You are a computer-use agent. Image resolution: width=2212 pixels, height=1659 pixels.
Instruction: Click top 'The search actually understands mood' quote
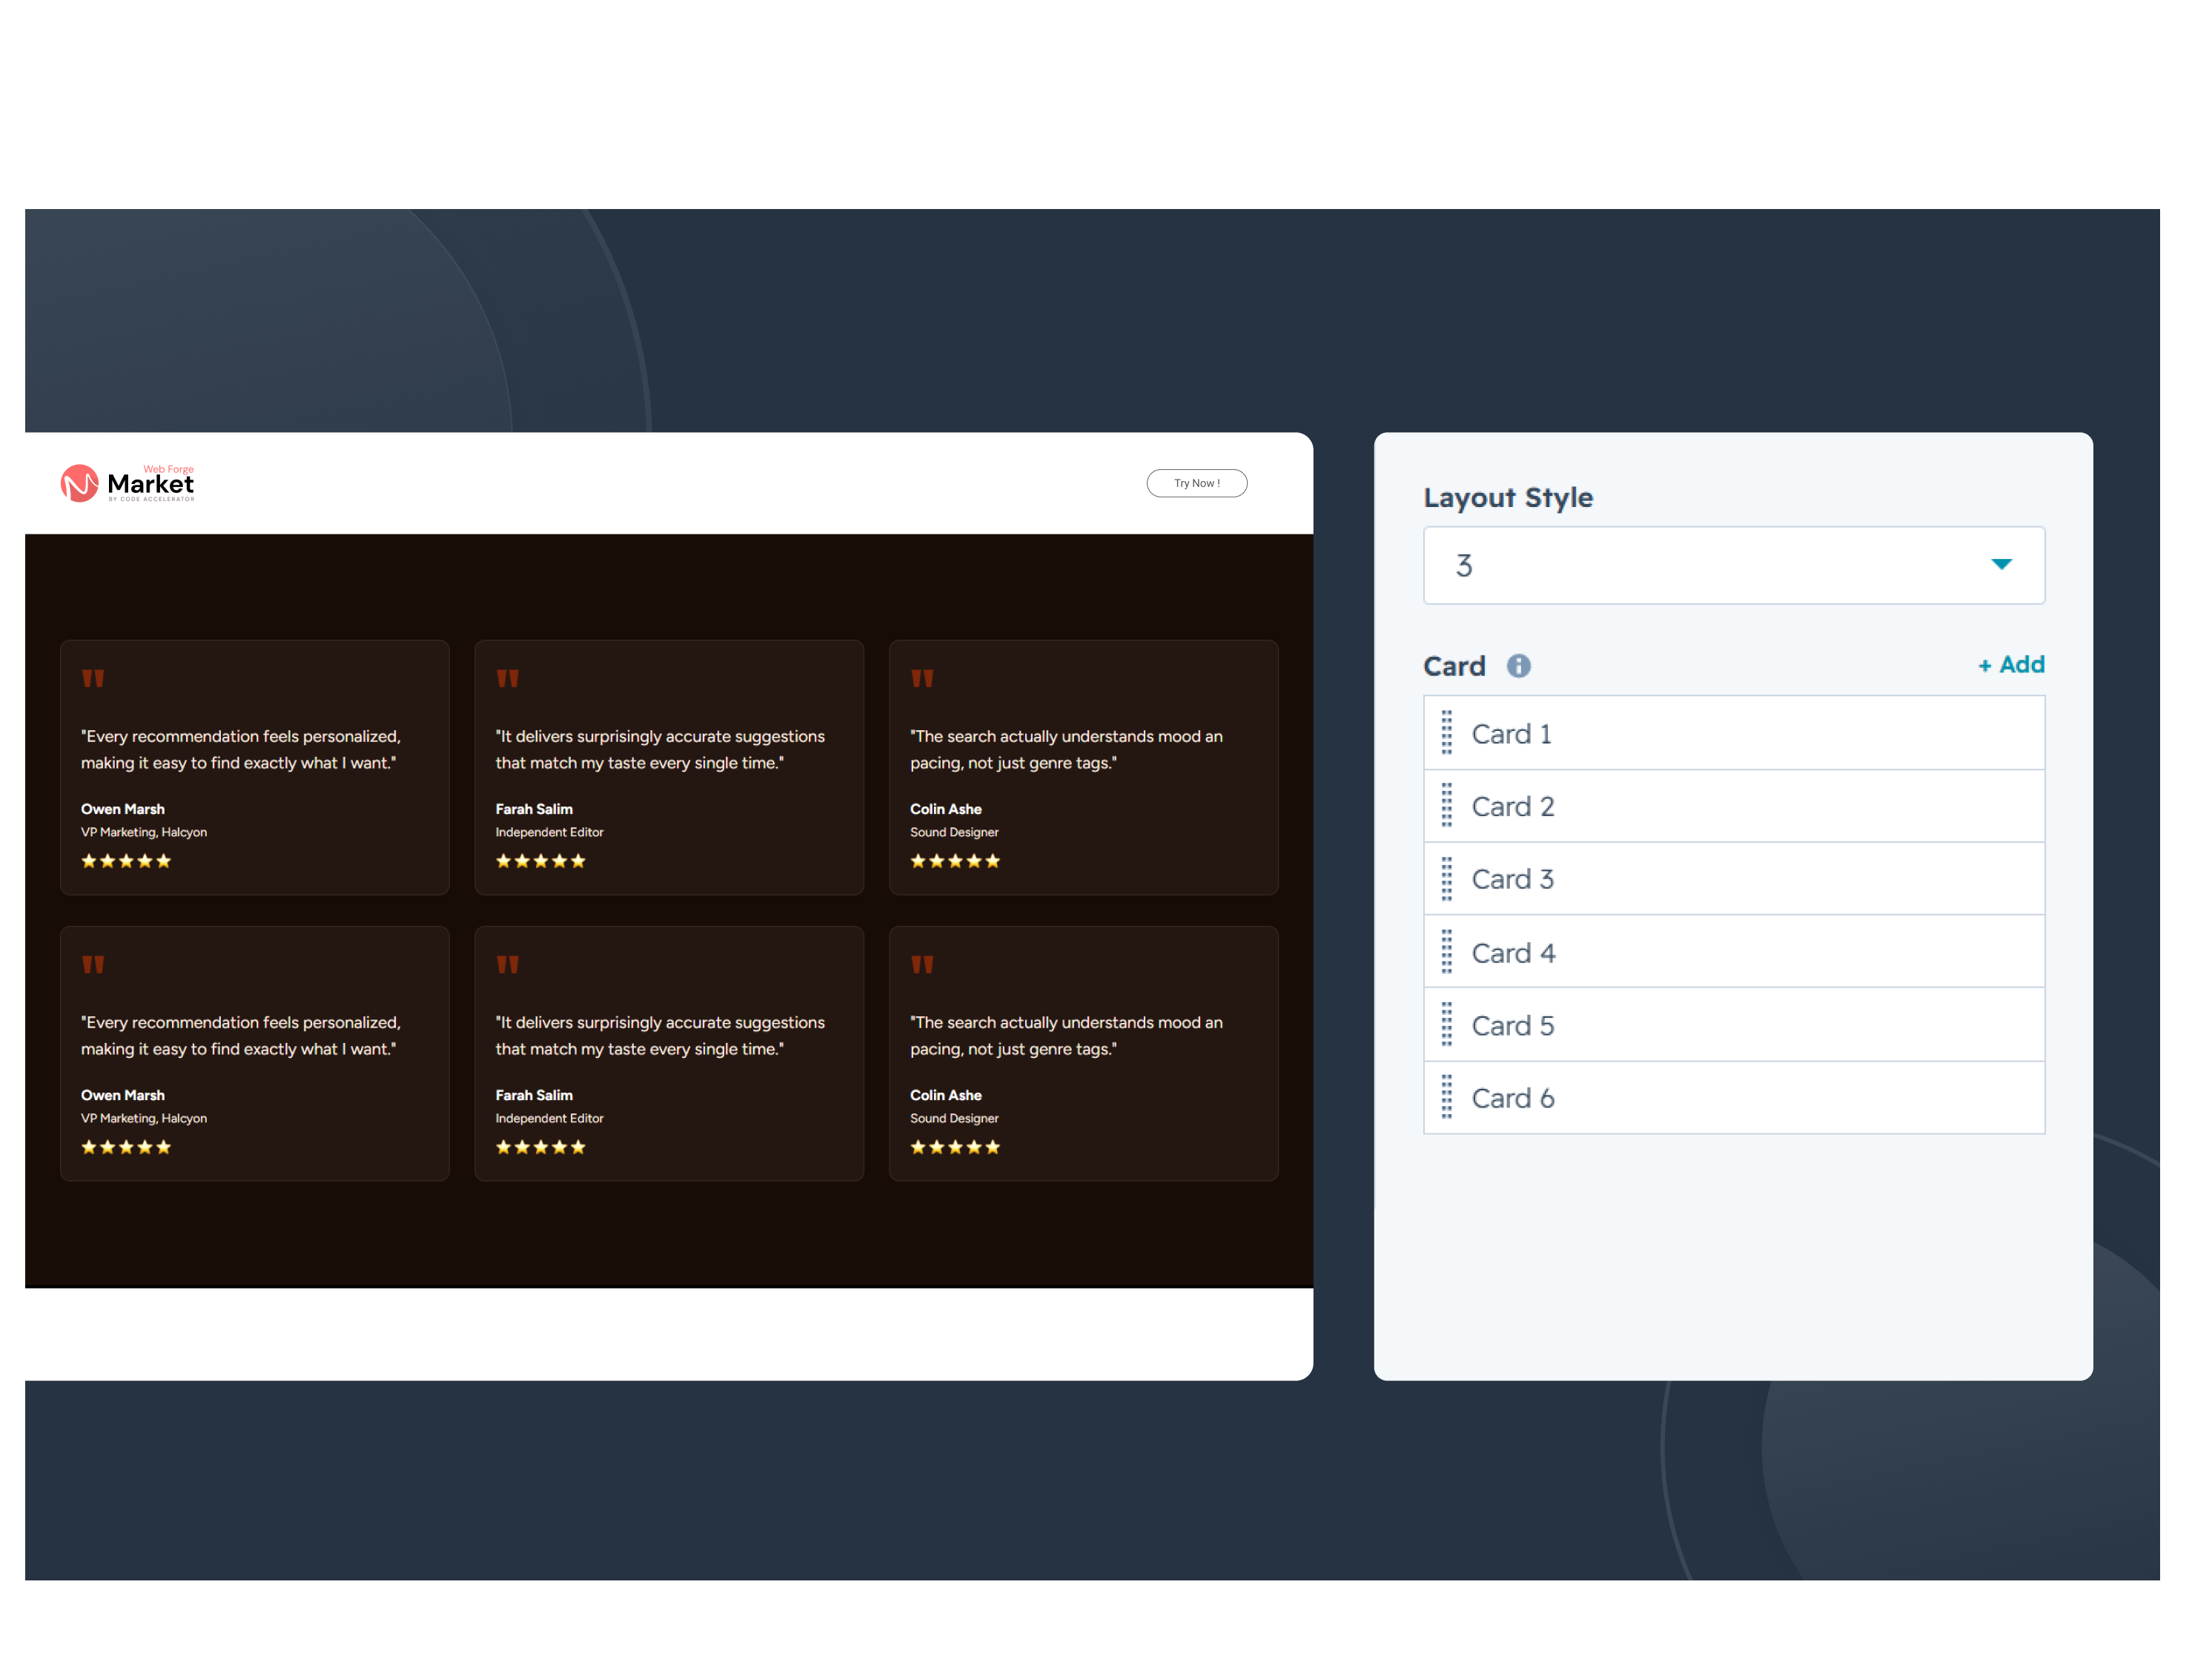(1066, 749)
